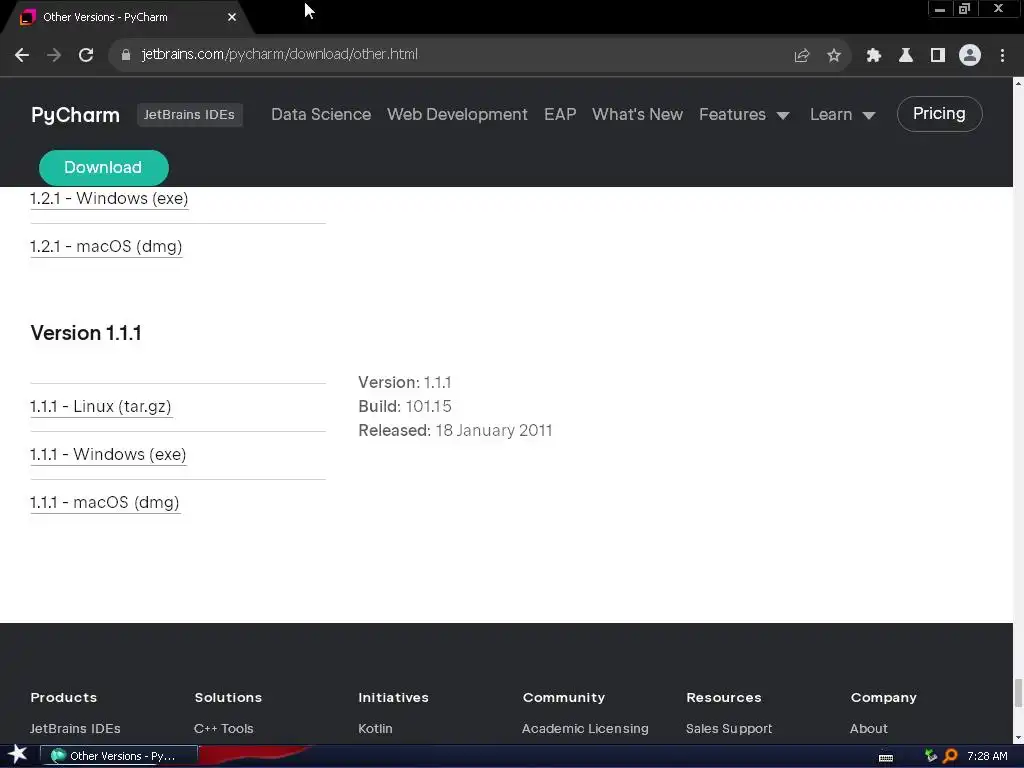Open the network tray icon
Image resolution: width=1024 pixels, height=768 pixels.
tap(931, 756)
